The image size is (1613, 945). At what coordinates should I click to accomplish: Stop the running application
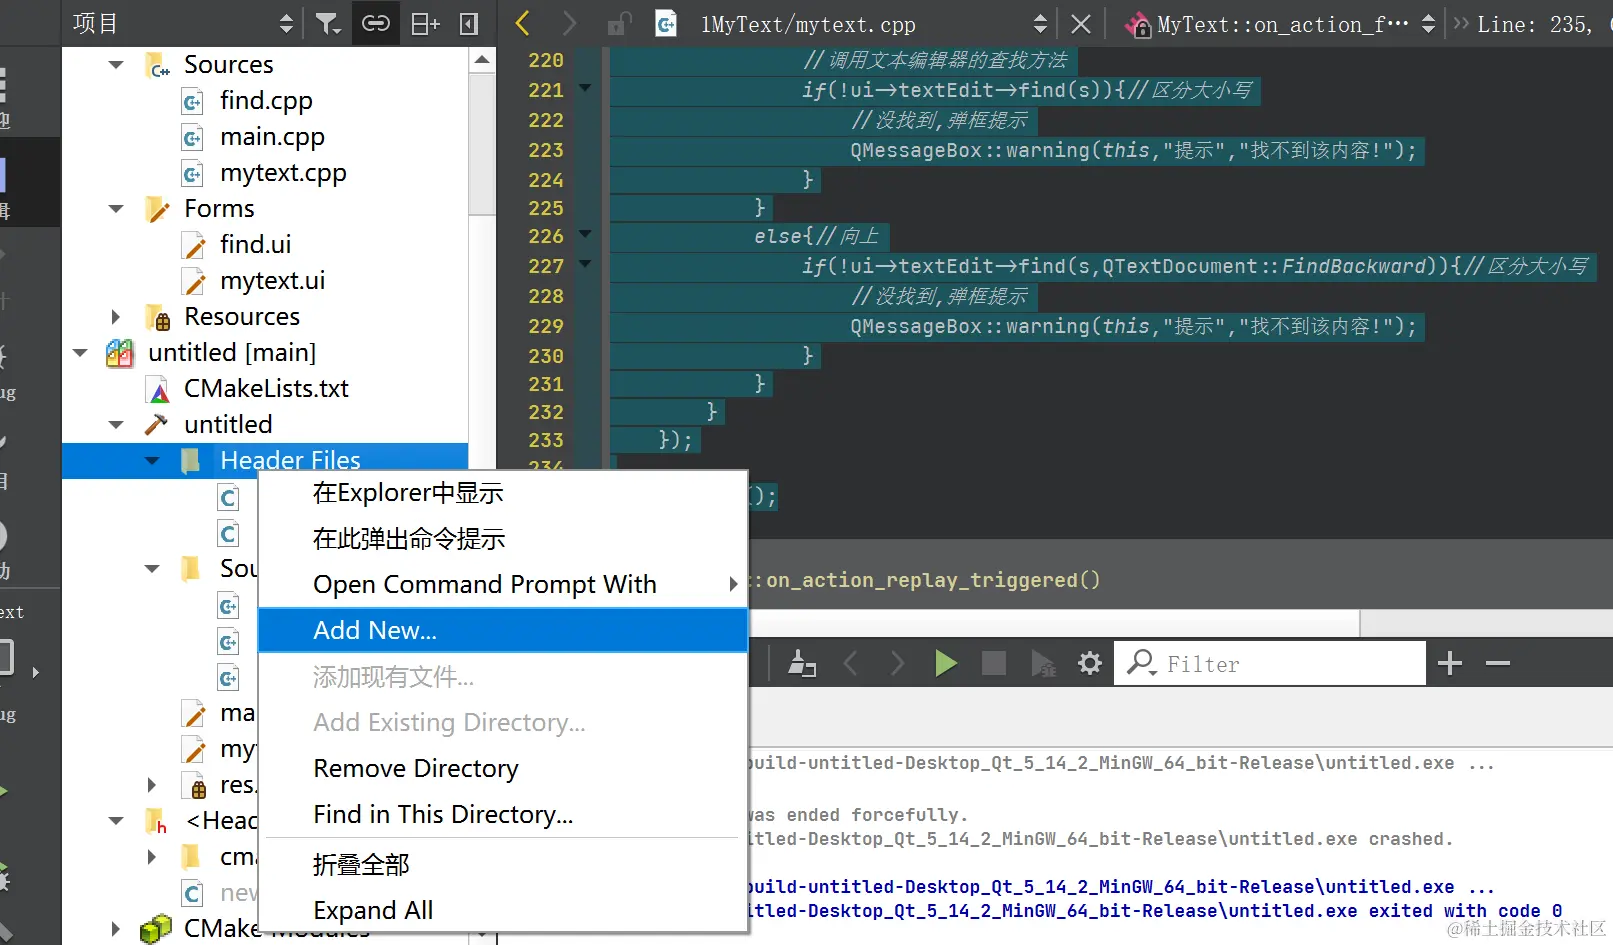click(x=993, y=663)
